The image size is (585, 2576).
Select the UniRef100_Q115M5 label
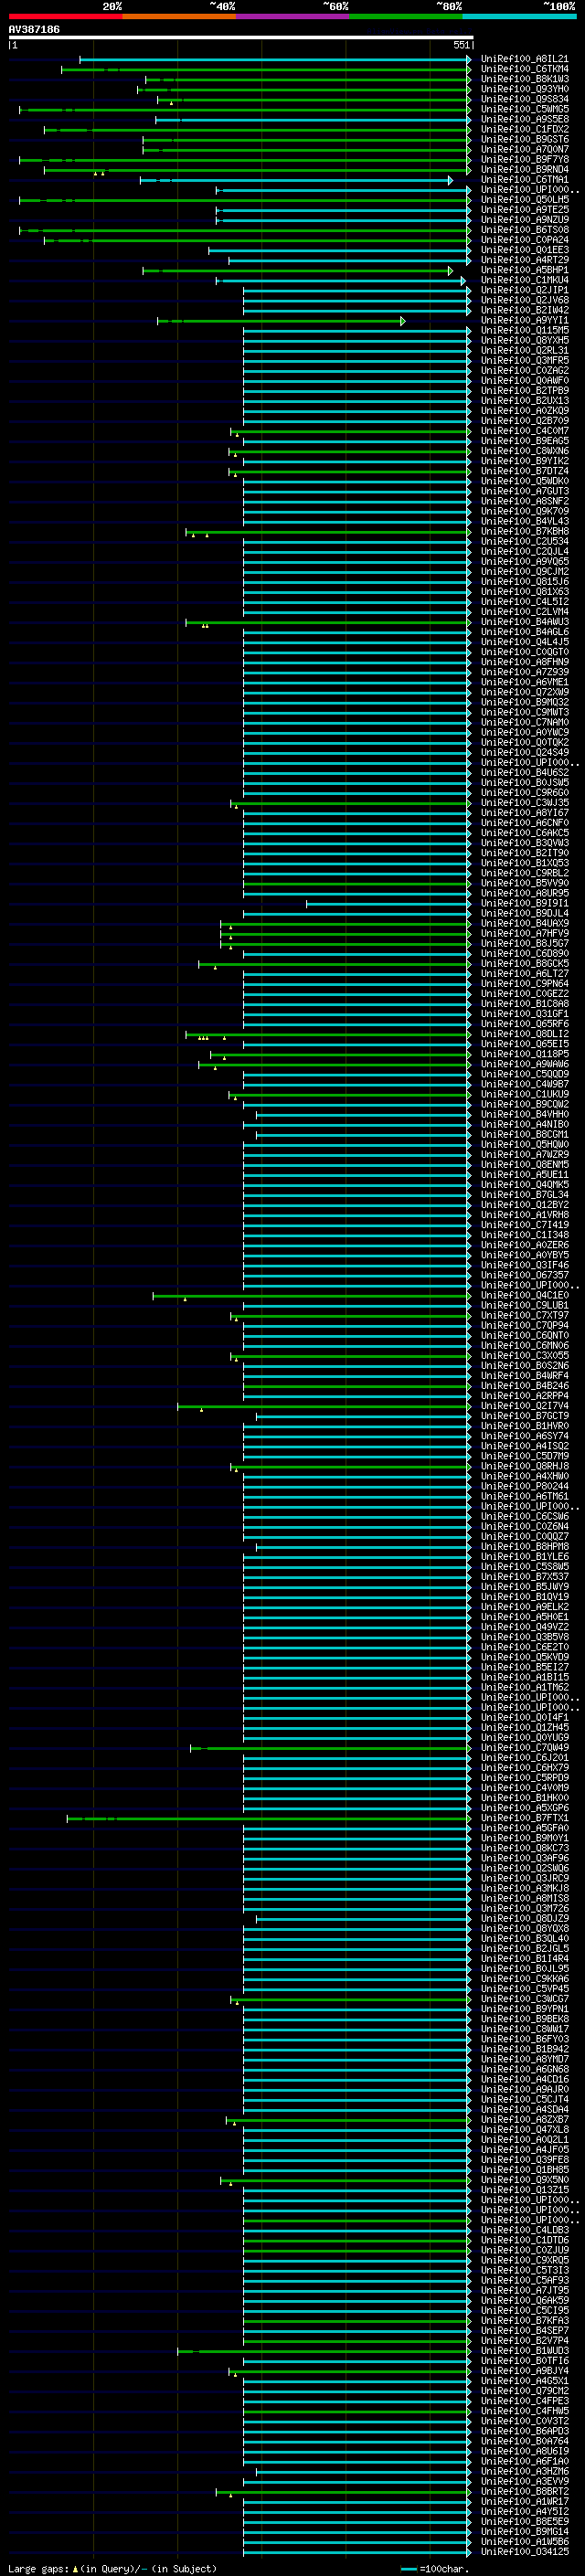point(524,330)
